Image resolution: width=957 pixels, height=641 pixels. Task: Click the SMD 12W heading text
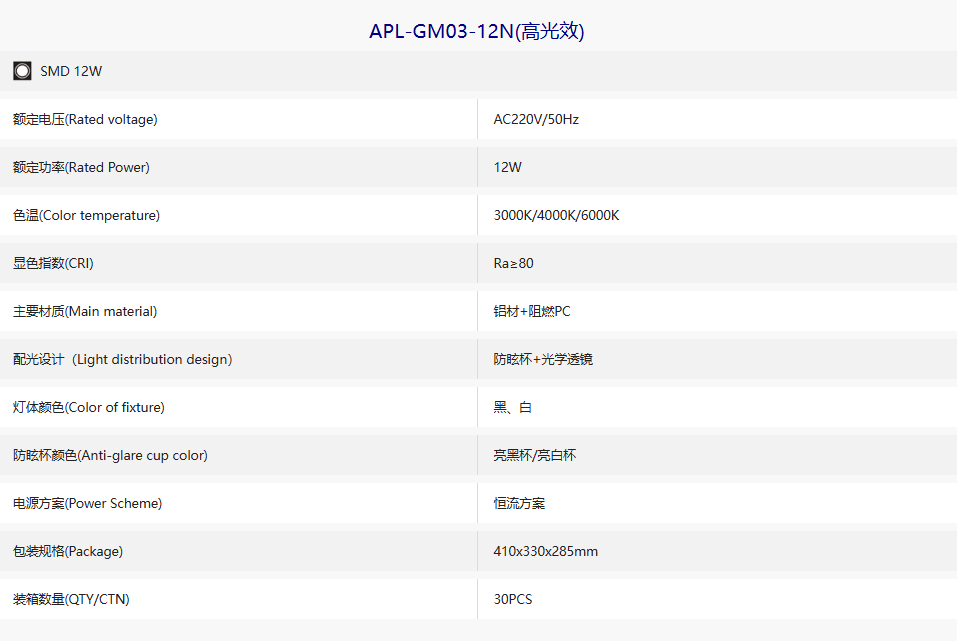71,71
